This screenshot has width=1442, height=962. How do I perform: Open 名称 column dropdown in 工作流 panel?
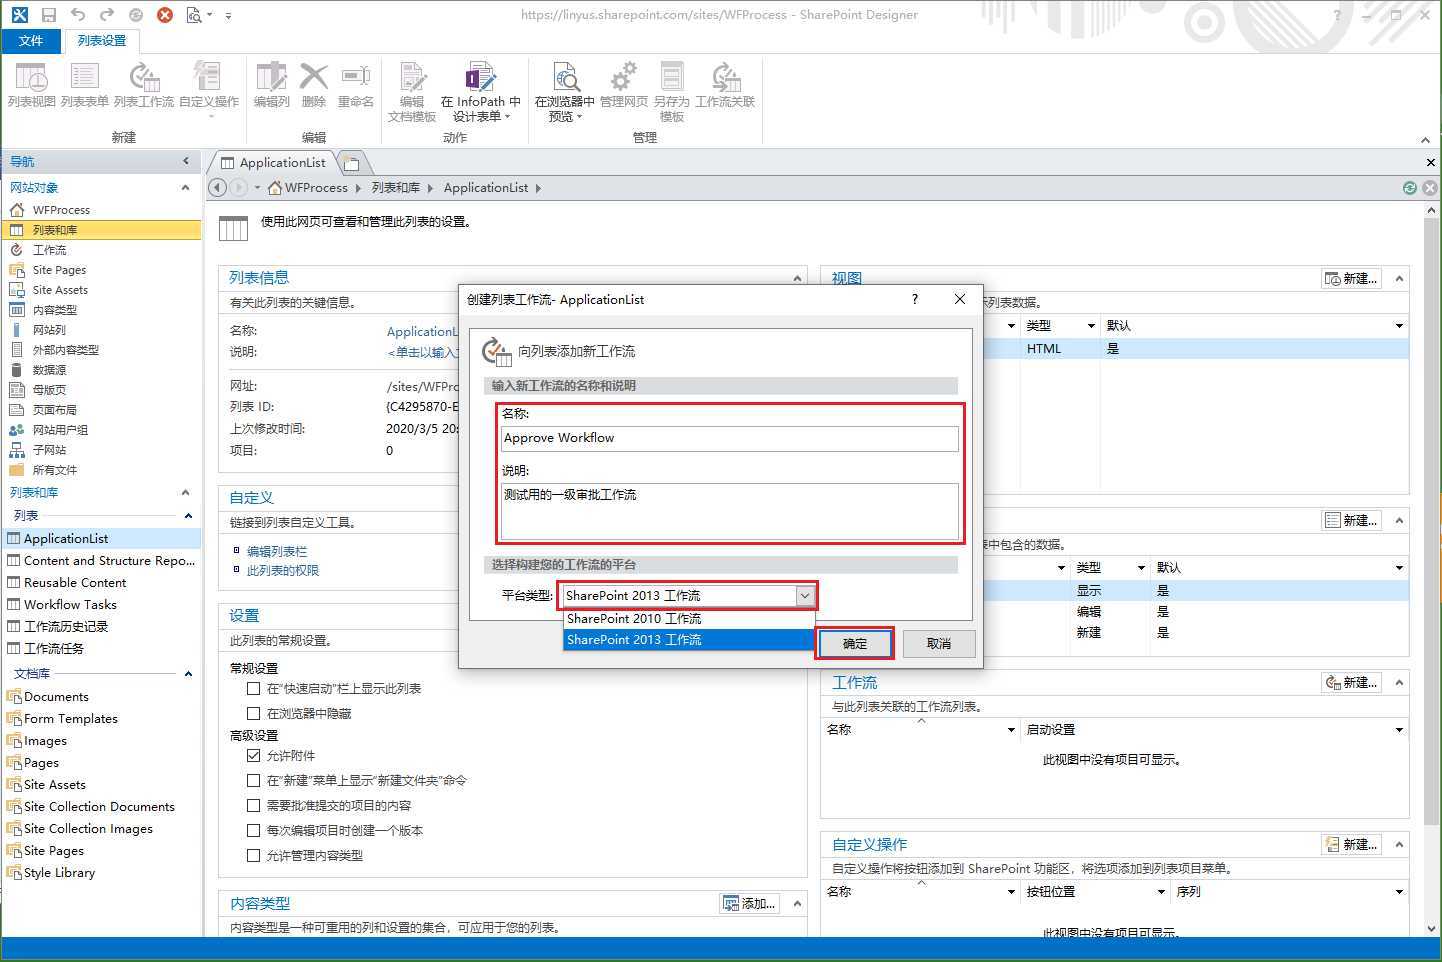click(x=1011, y=730)
